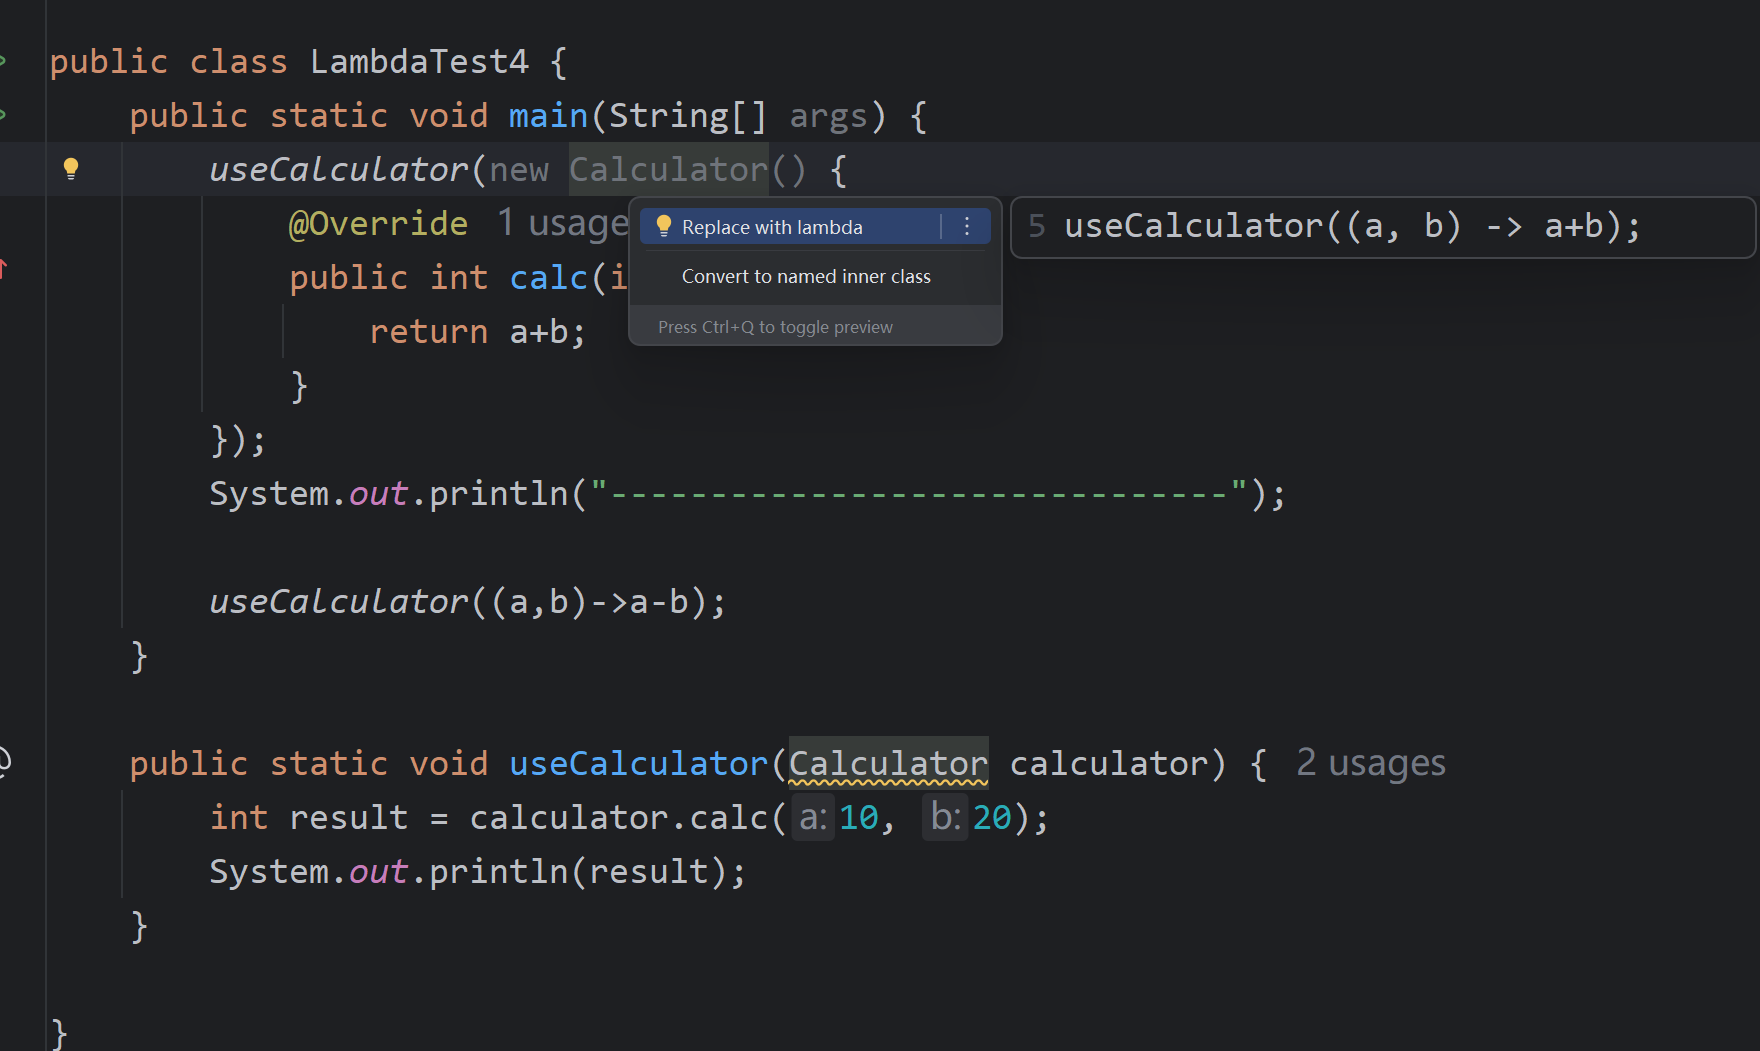Click the lambda expression (a,b)->a-b
This screenshot has width=1760, height=1051.
coord(598,602)
